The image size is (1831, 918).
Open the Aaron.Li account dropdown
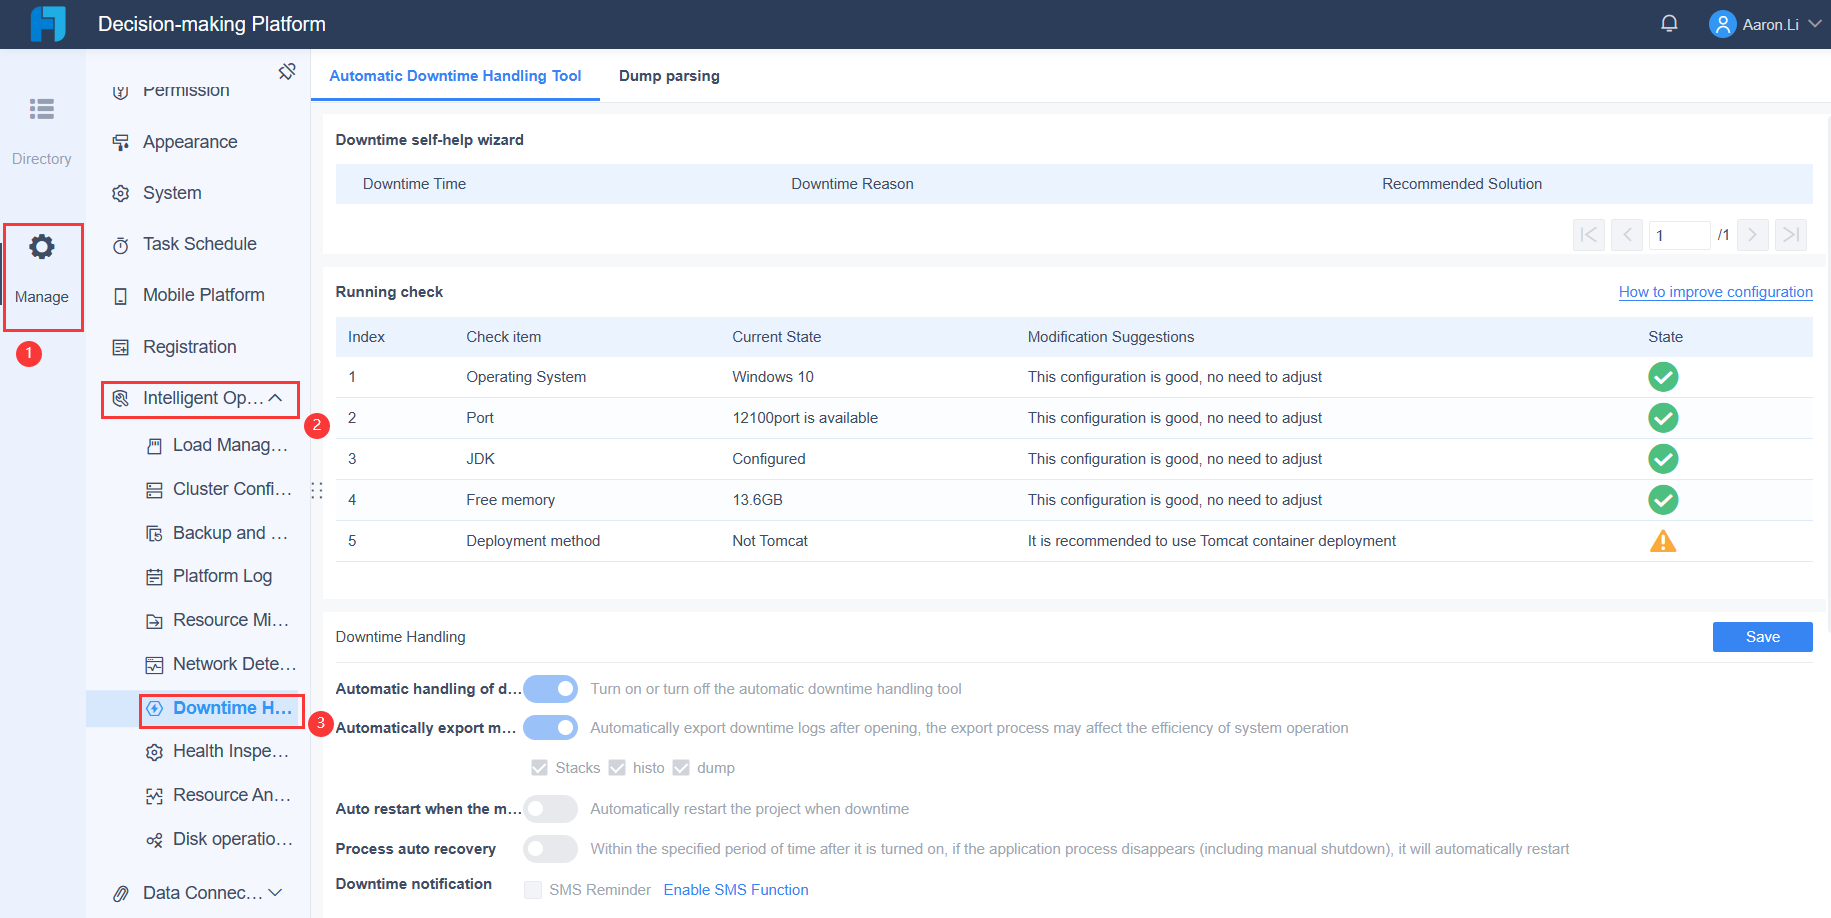coord(1767,23)
